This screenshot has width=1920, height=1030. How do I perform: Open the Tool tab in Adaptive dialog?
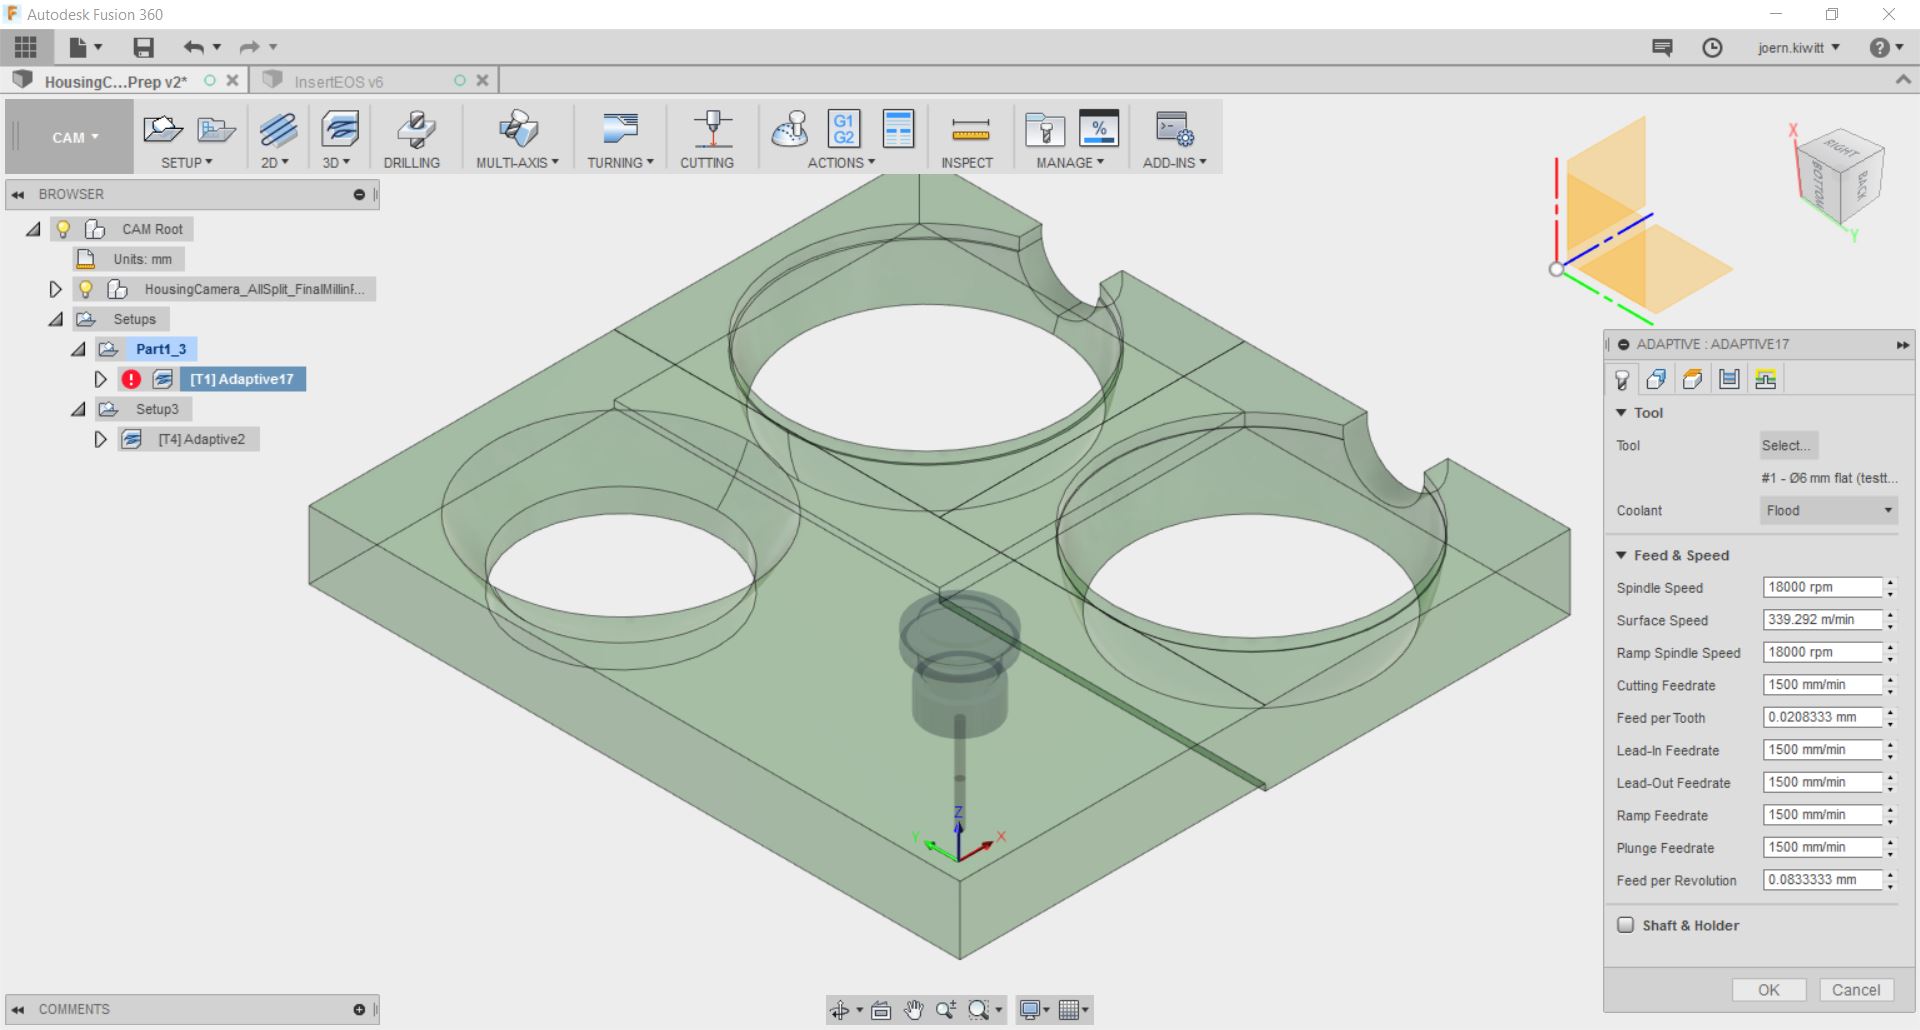coord(1621,379)
